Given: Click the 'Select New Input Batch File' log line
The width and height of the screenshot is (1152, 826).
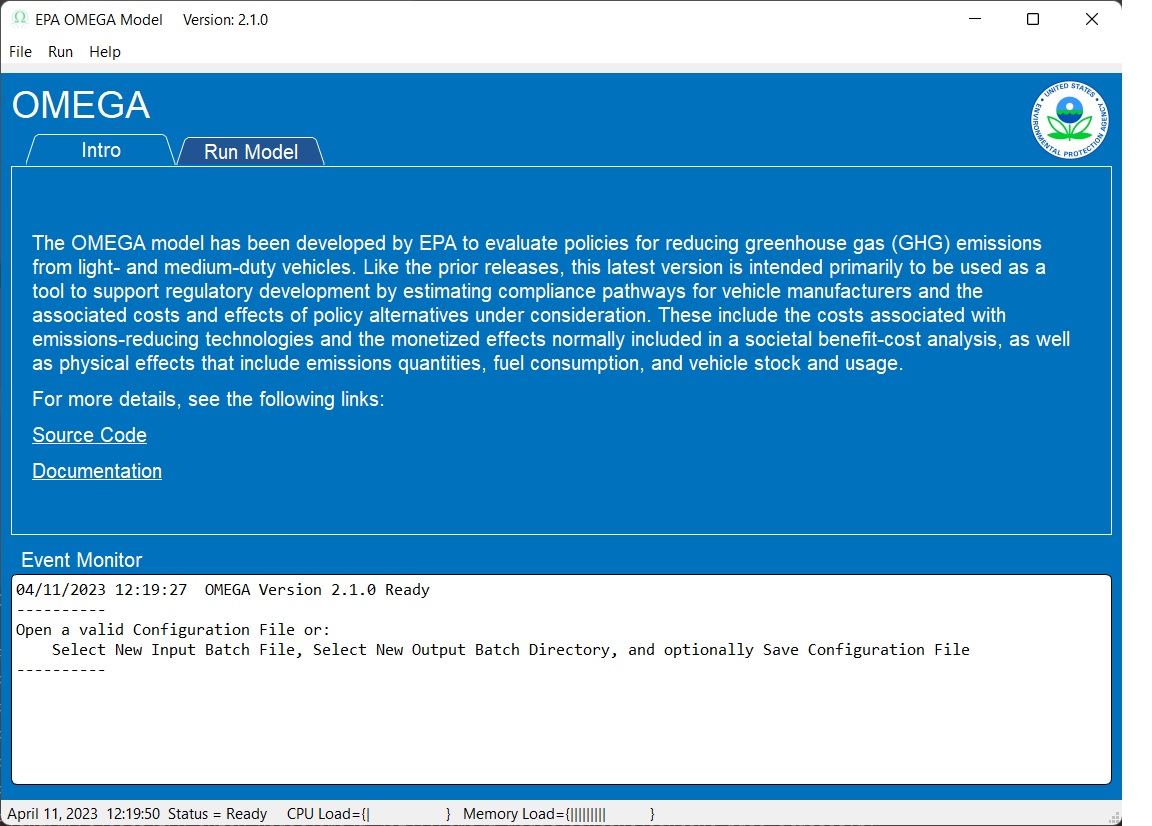Looking at the screenshot, I should 511,650.
